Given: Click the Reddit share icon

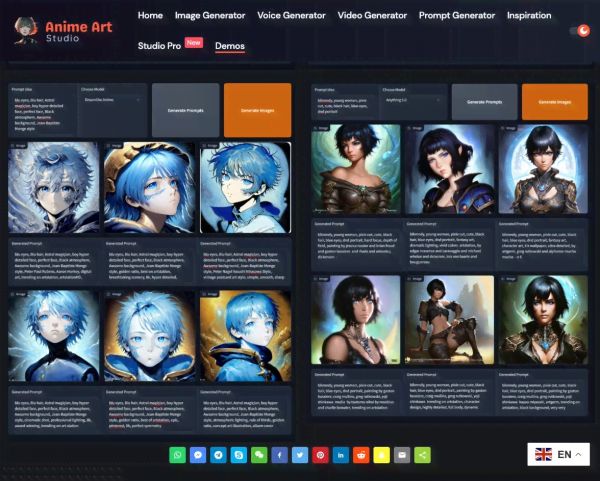Looking at the screenshot, I should pyautogui.click(x=361, y=455).
